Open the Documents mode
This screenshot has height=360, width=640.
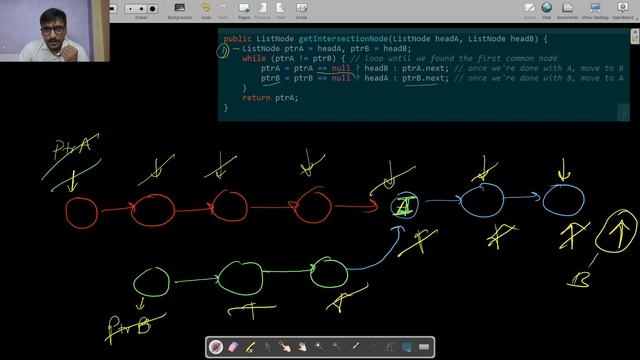(567, 11)
